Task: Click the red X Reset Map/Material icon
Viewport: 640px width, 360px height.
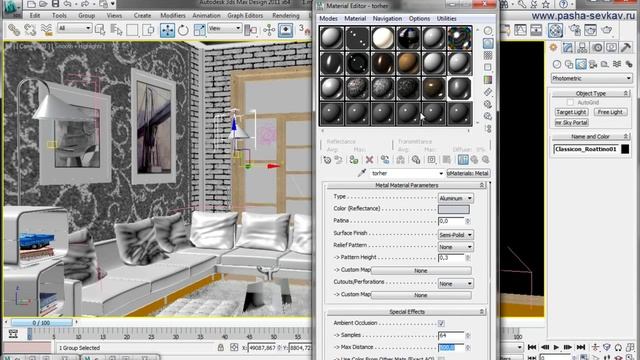Action: 369,160
